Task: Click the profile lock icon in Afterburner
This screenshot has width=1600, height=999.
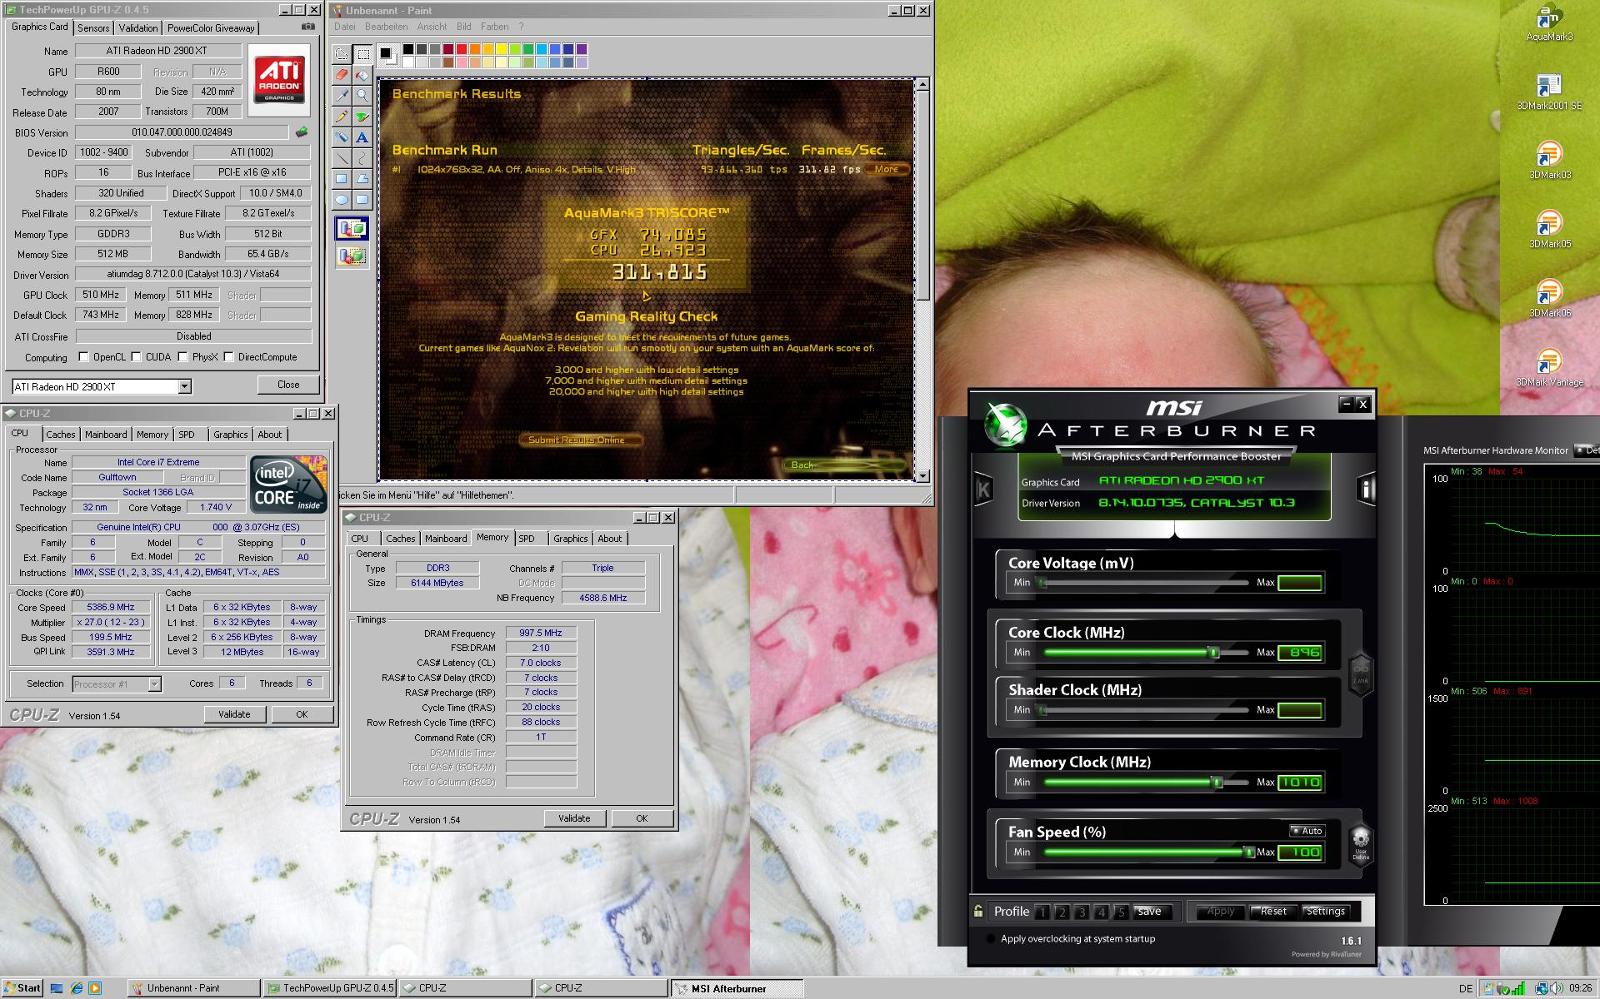Action: pyautogui.click(x=978, y=911)
